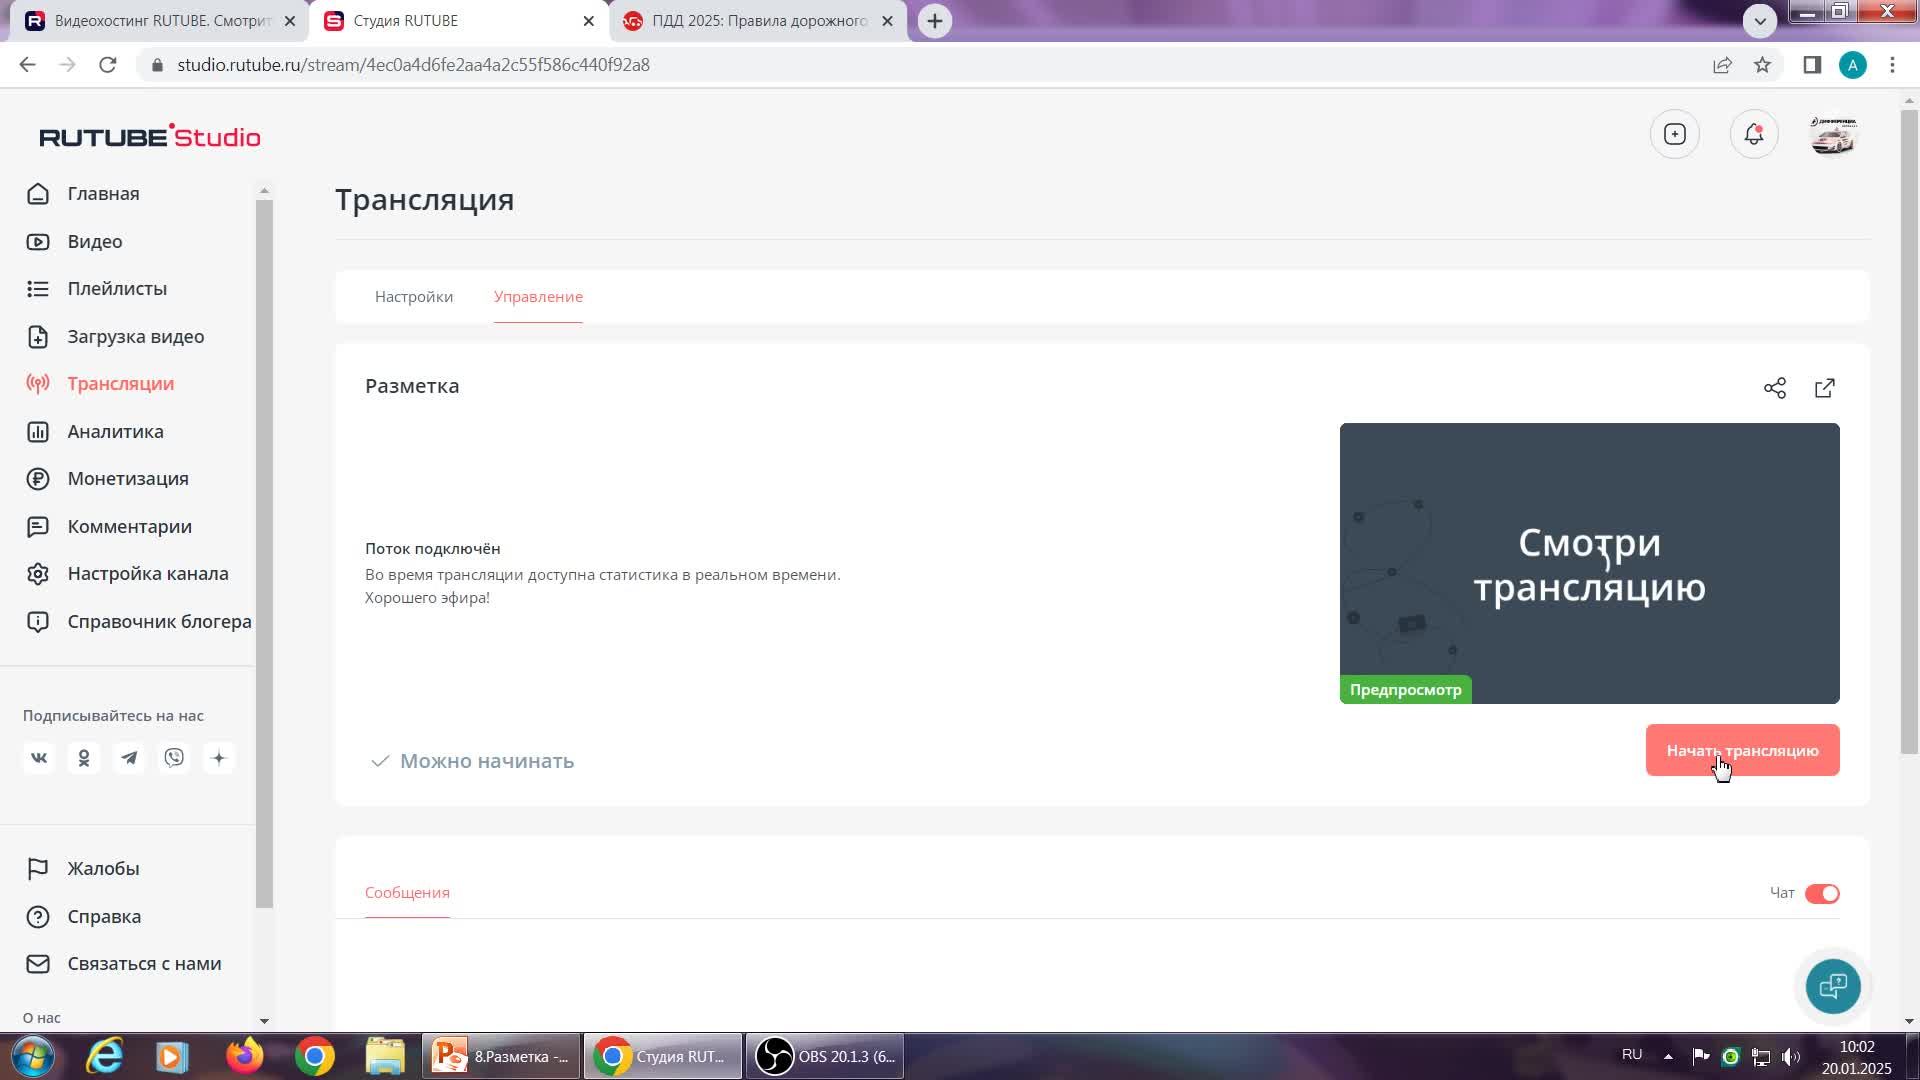Switch to the Настройки tab
This screenshot has height=1080, width=1920.
click(x=413, y=297)
